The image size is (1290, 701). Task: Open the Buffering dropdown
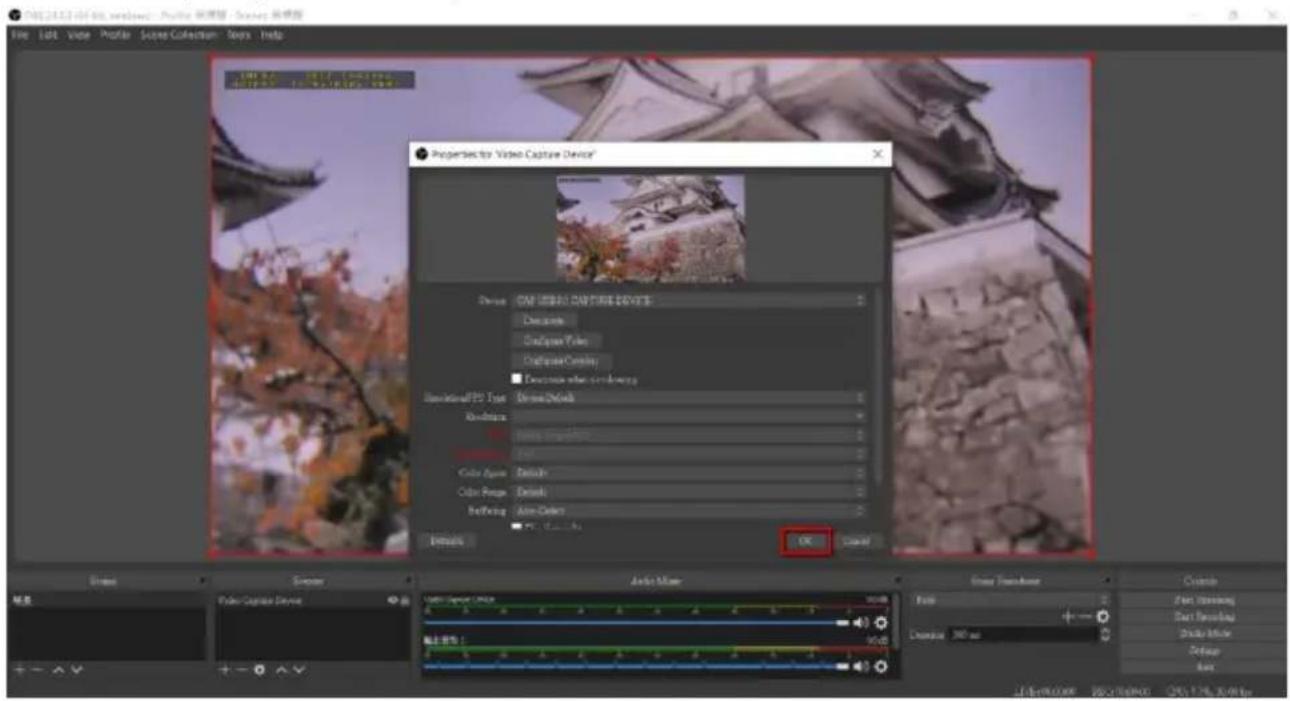coord(690,511)
